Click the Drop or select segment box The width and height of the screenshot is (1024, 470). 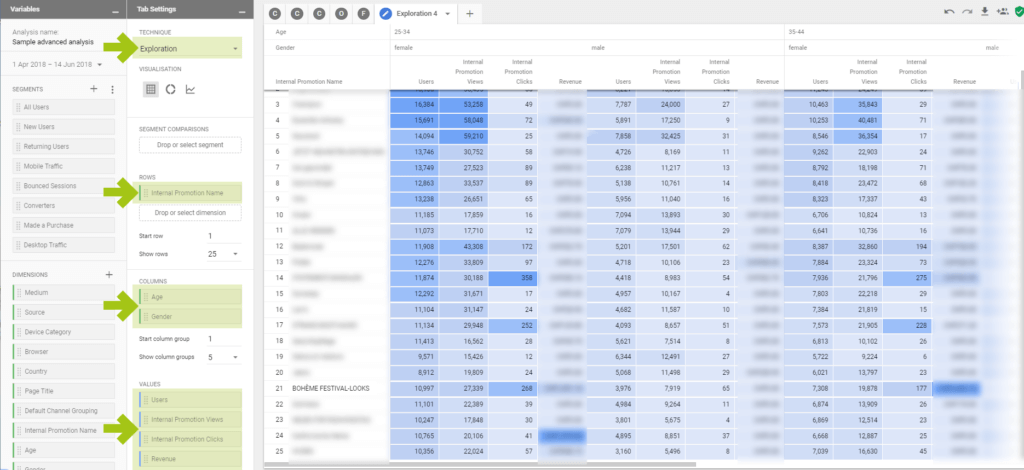tap(190, 146)
